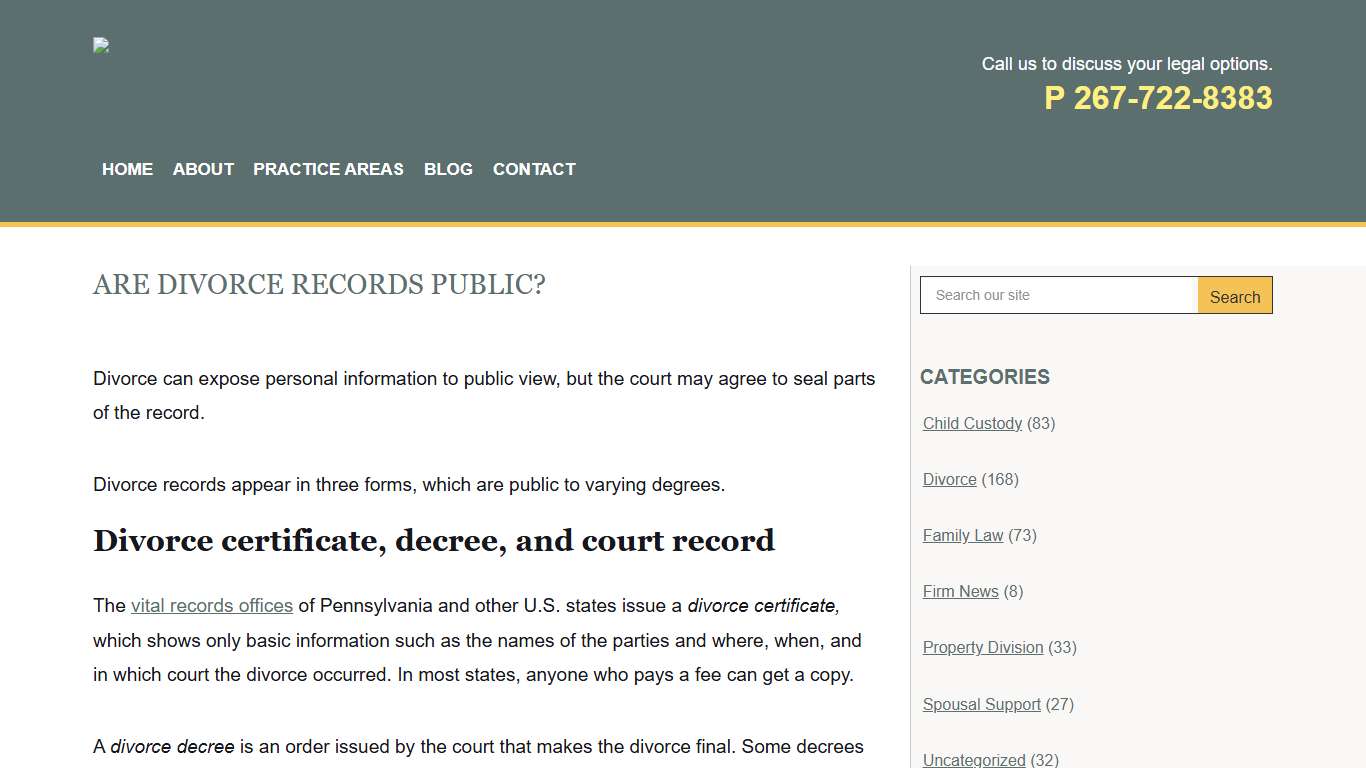Open the Child Custody category
This screenshot has height=768, width=1366.
point(972,423)
